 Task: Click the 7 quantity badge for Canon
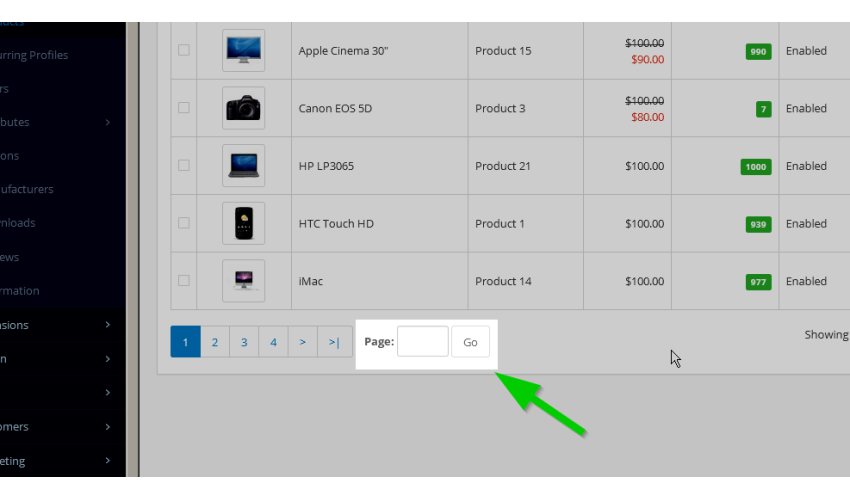[763, 109]
